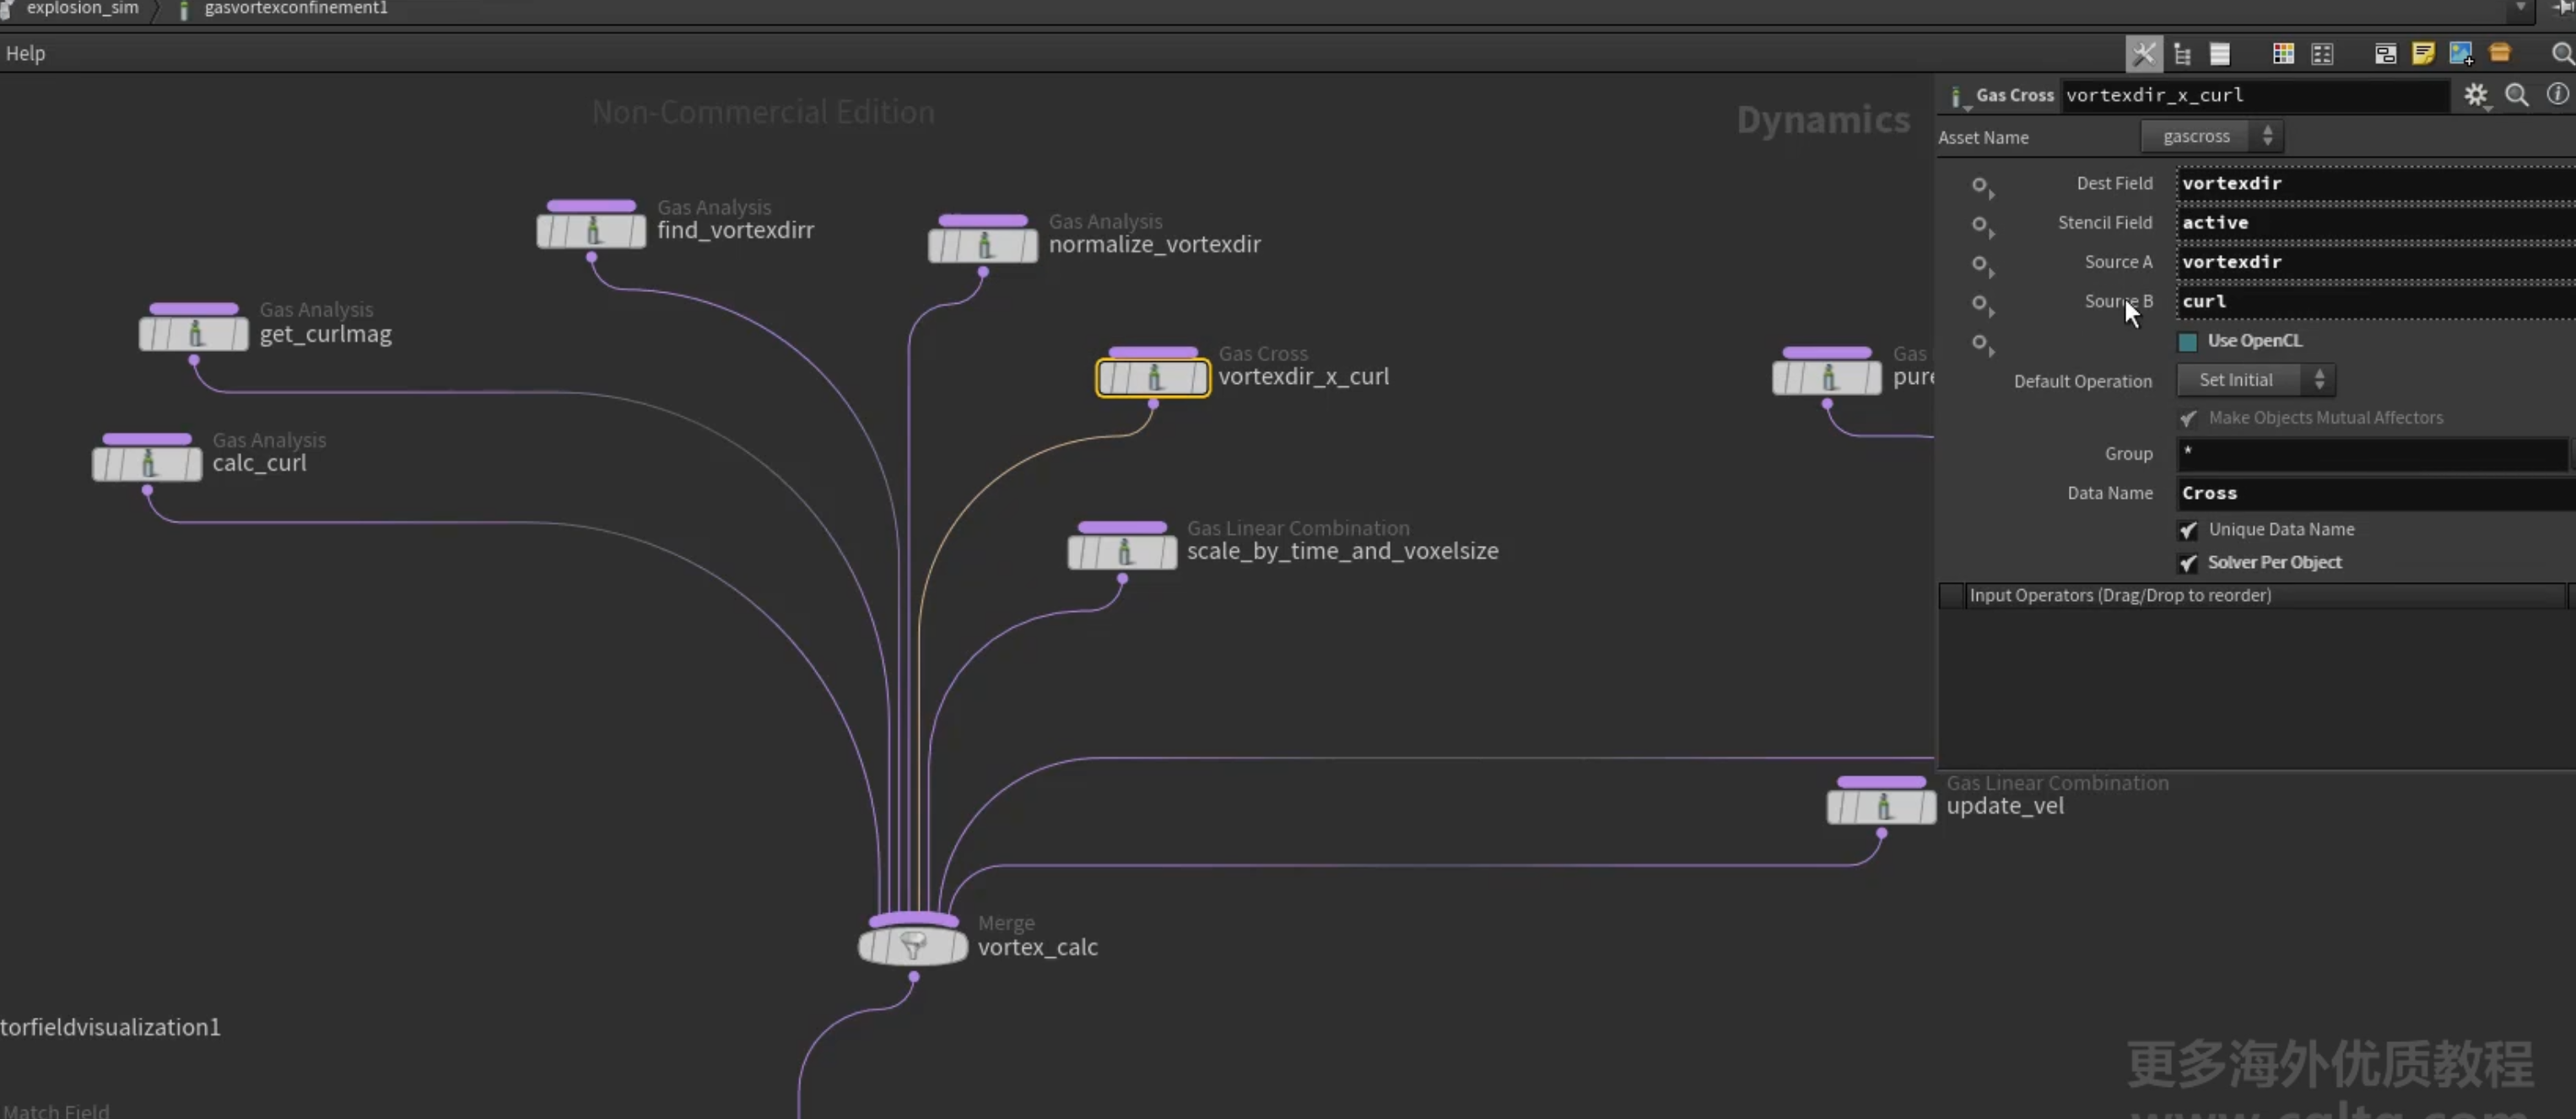Uncheck Unique Data Name option
This screenshot has width=2576, height=1119.
[2188, 530]
